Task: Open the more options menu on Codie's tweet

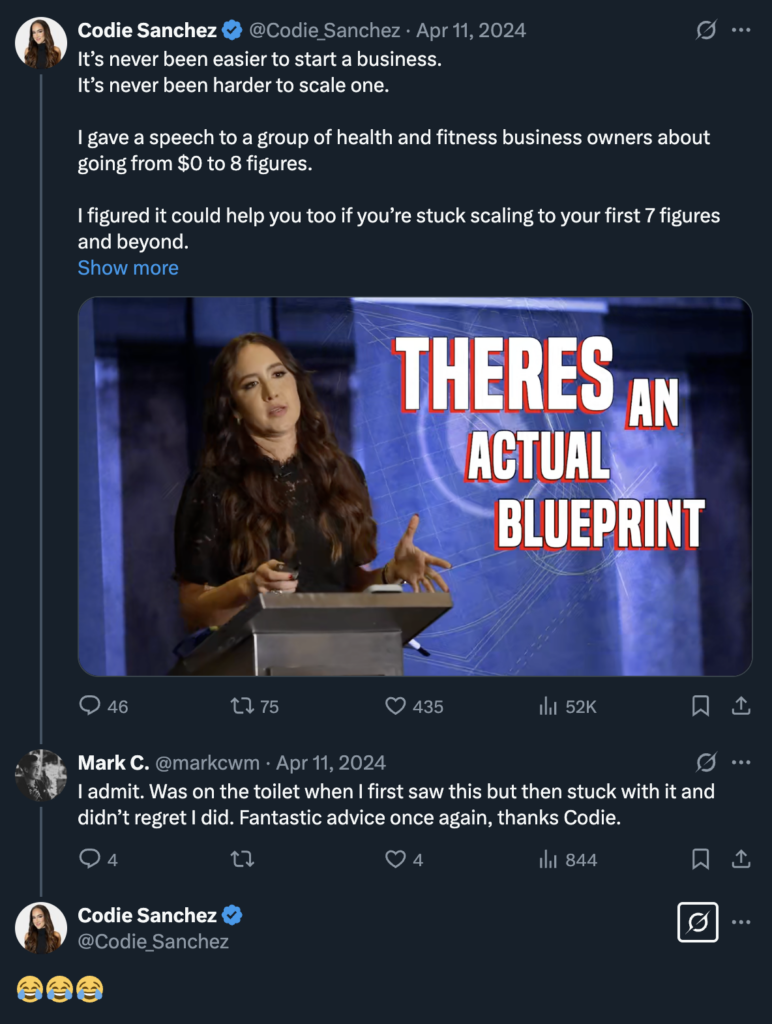Action: 742,30
